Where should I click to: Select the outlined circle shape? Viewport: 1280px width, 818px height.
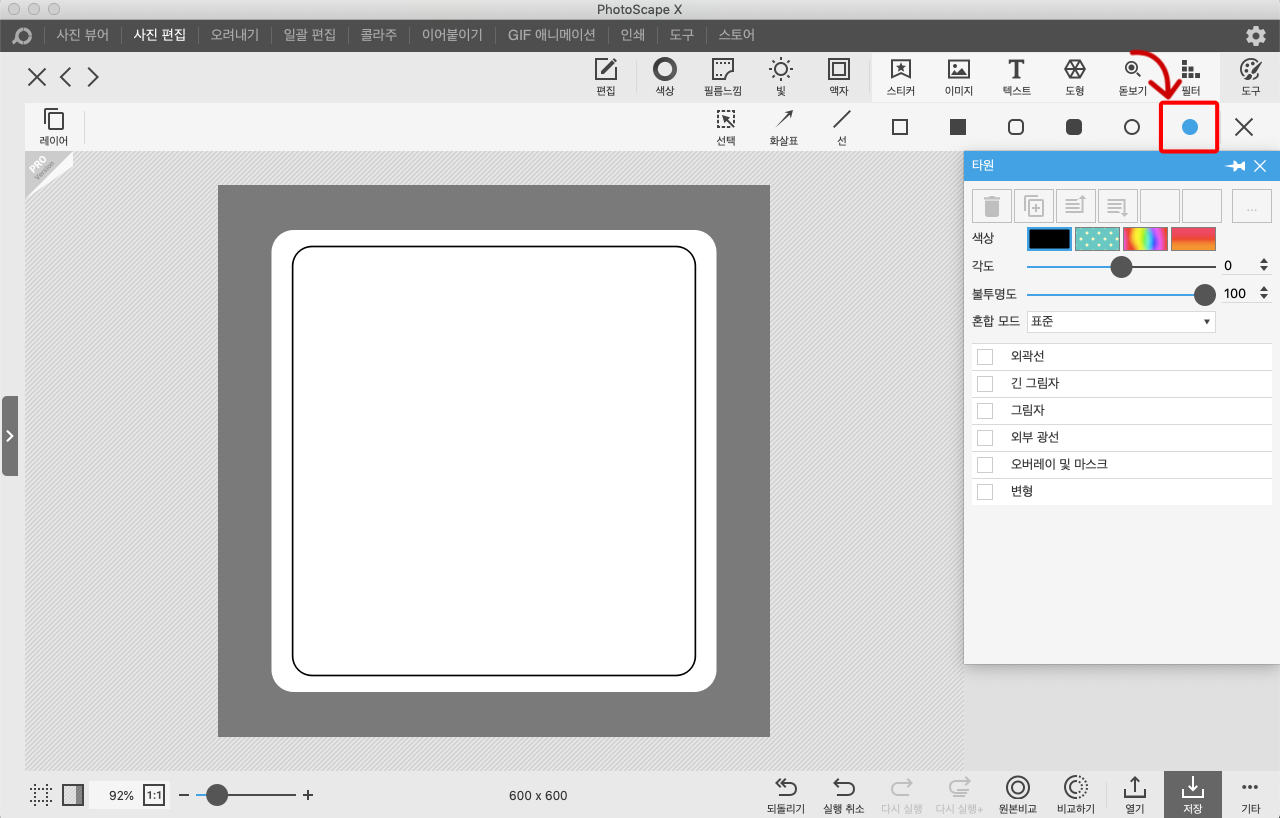point(1132,127)
